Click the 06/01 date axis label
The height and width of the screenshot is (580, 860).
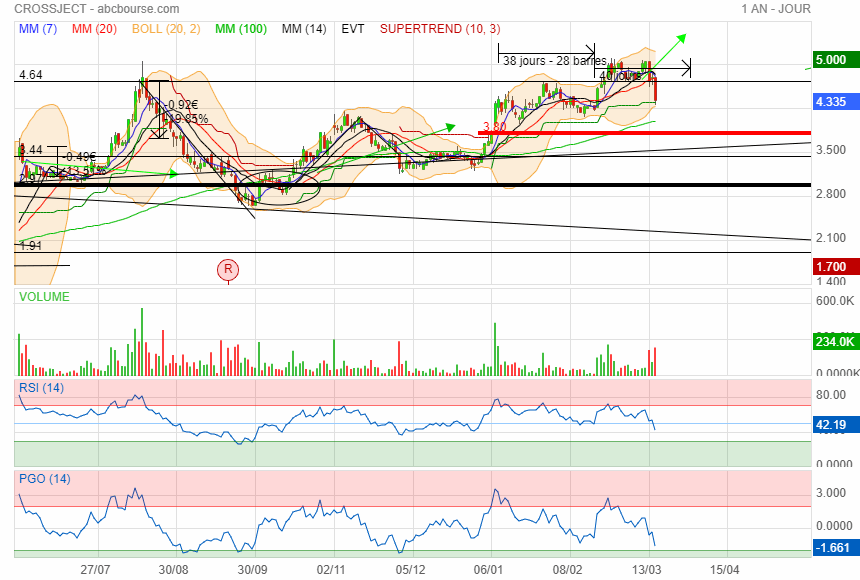click(x=489, y=570)
